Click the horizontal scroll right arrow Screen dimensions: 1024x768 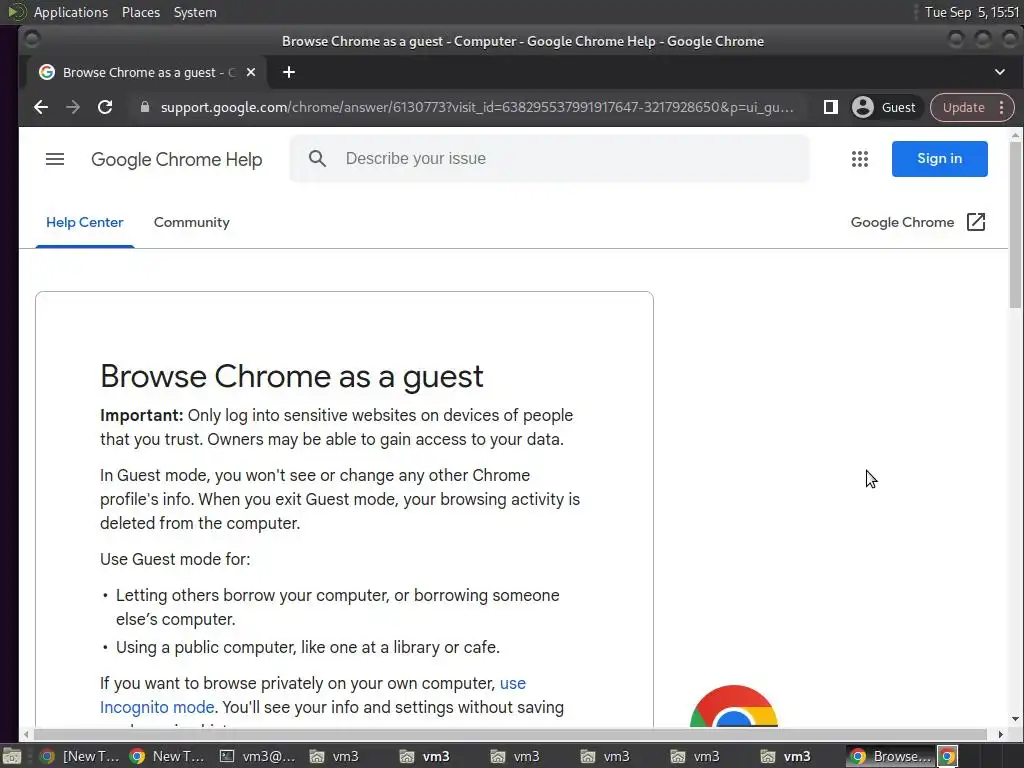pos(1000,735)
